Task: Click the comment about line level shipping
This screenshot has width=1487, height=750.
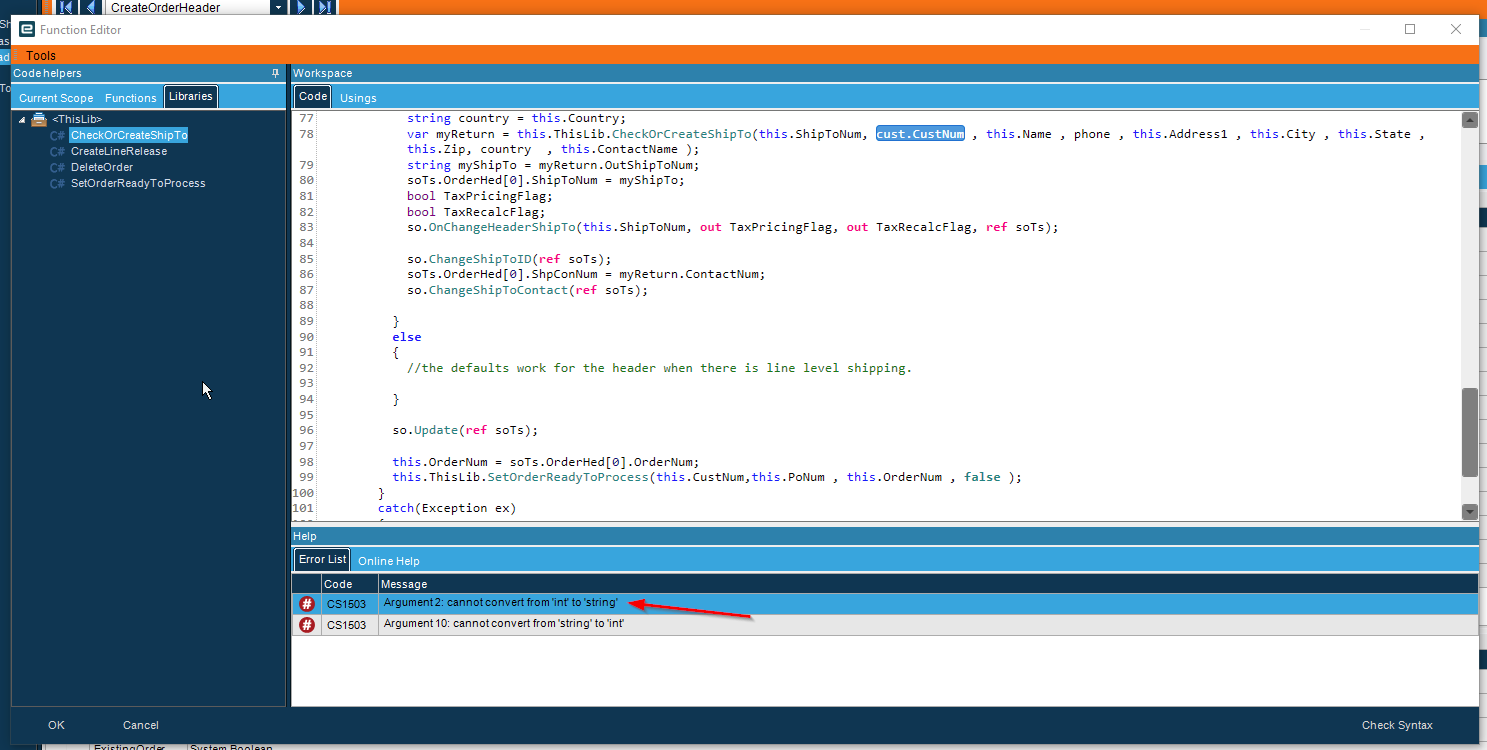Action: click(659, 368)
